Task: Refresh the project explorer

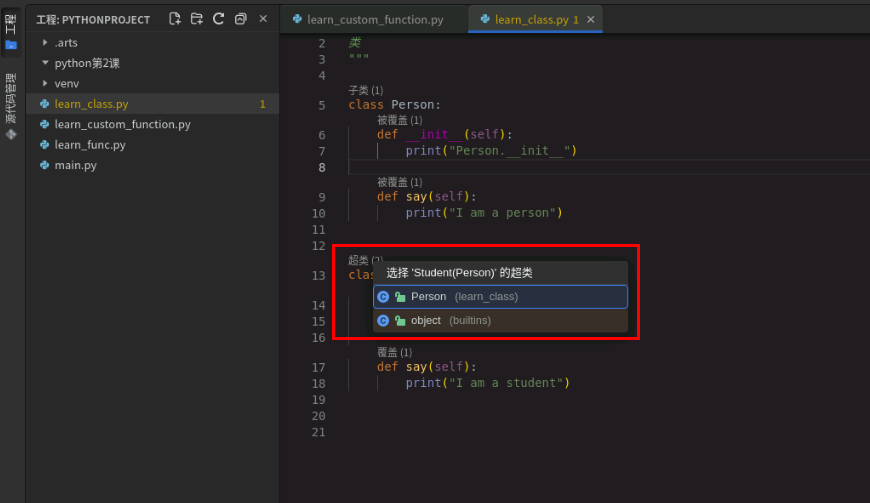Action: pyautogui.click(x=218, y=19)
